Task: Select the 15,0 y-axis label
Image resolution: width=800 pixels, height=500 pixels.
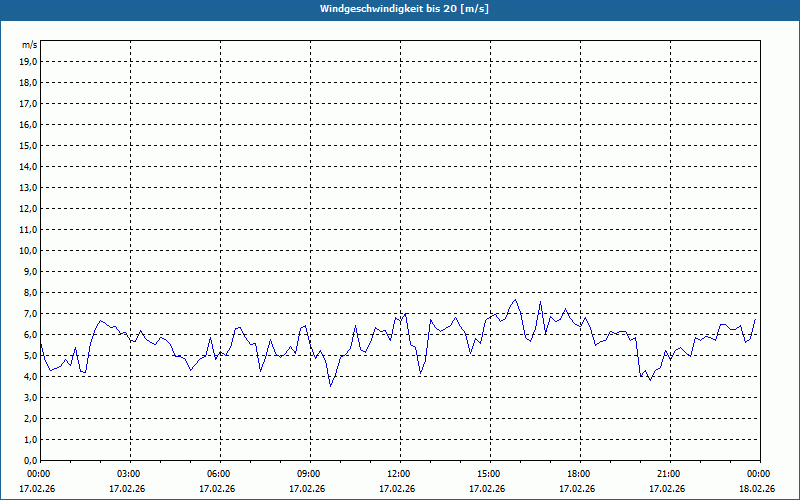Action: (x=29, y=145)
